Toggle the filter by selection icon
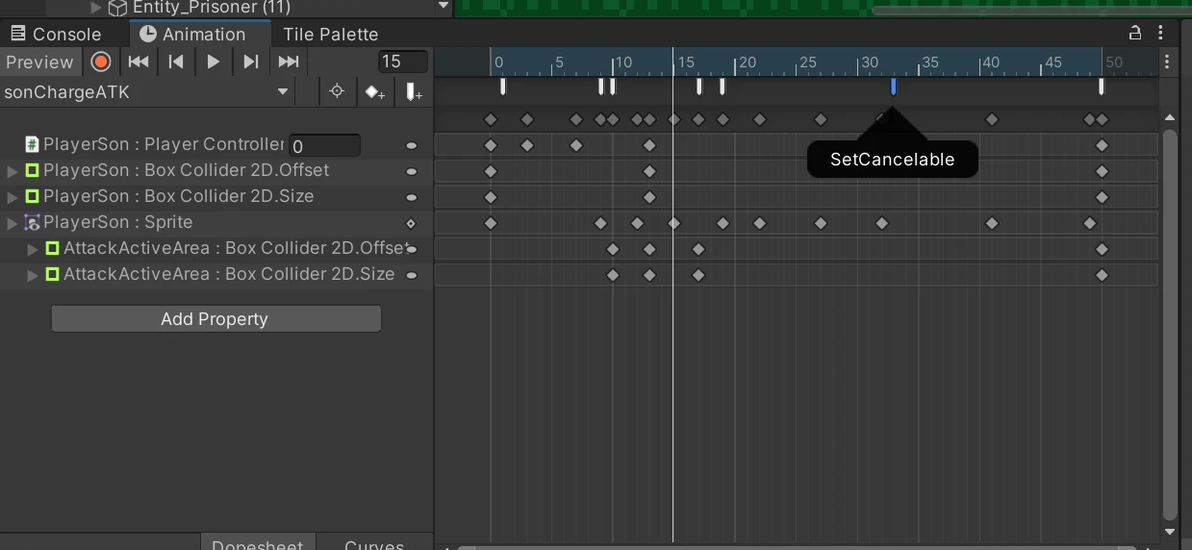Screen dimensions: 1192x550 point(337,92)
